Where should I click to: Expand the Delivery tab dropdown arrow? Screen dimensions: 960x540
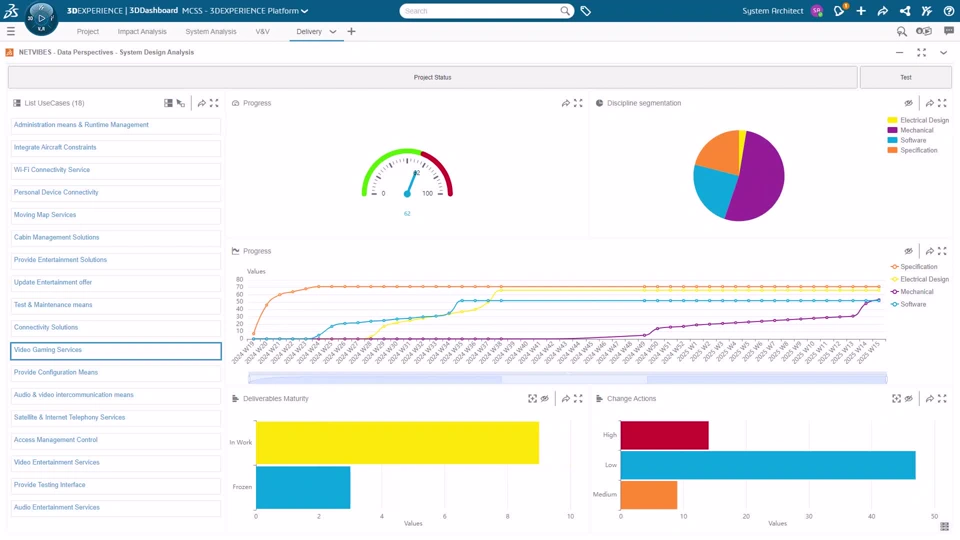332,32
